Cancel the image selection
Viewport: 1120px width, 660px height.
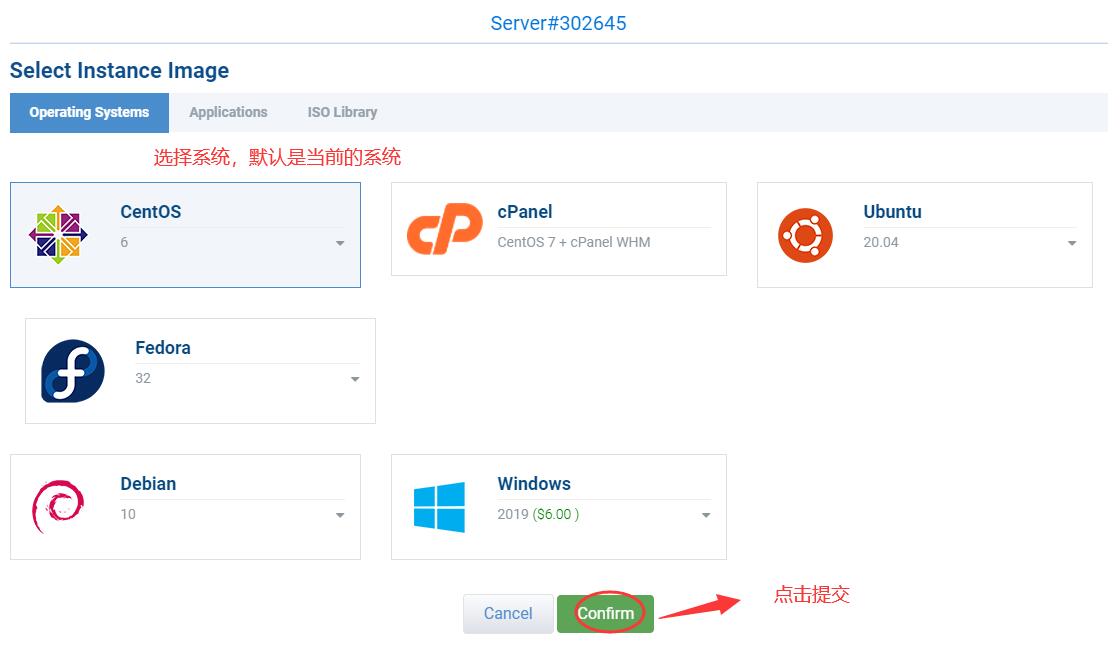tap(508, 614)
